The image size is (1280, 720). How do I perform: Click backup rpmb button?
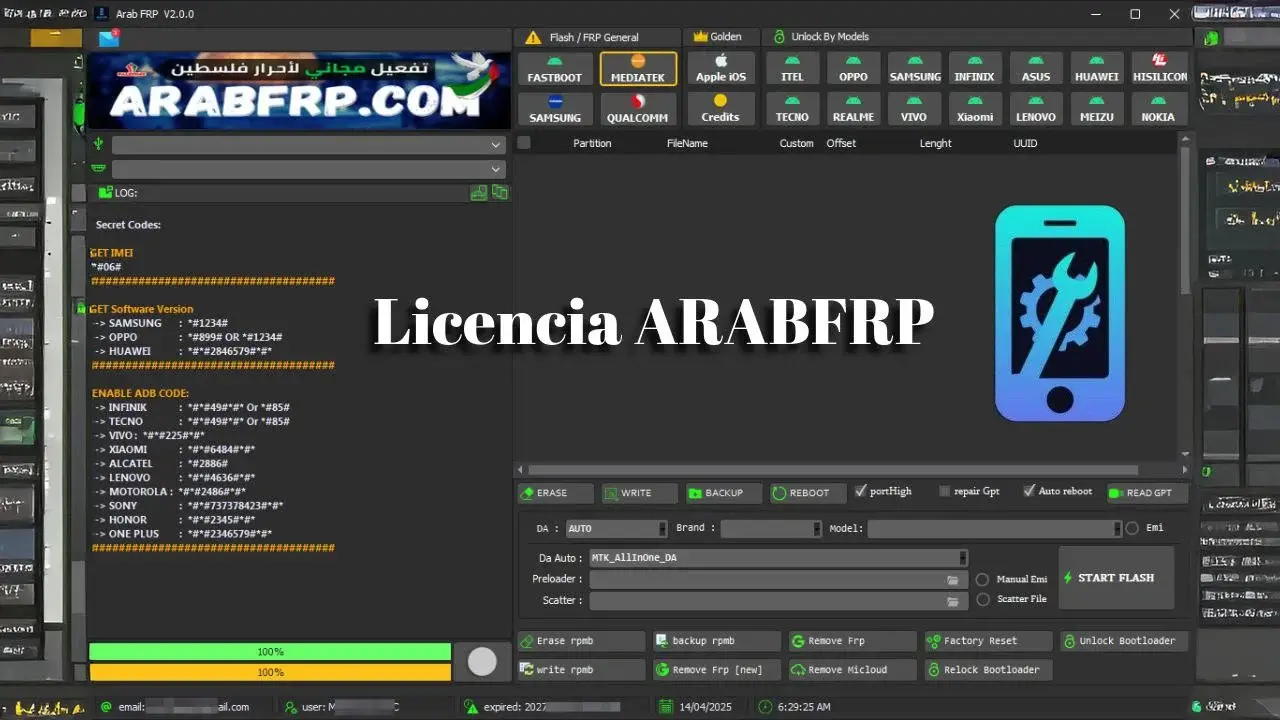point(717,641)
